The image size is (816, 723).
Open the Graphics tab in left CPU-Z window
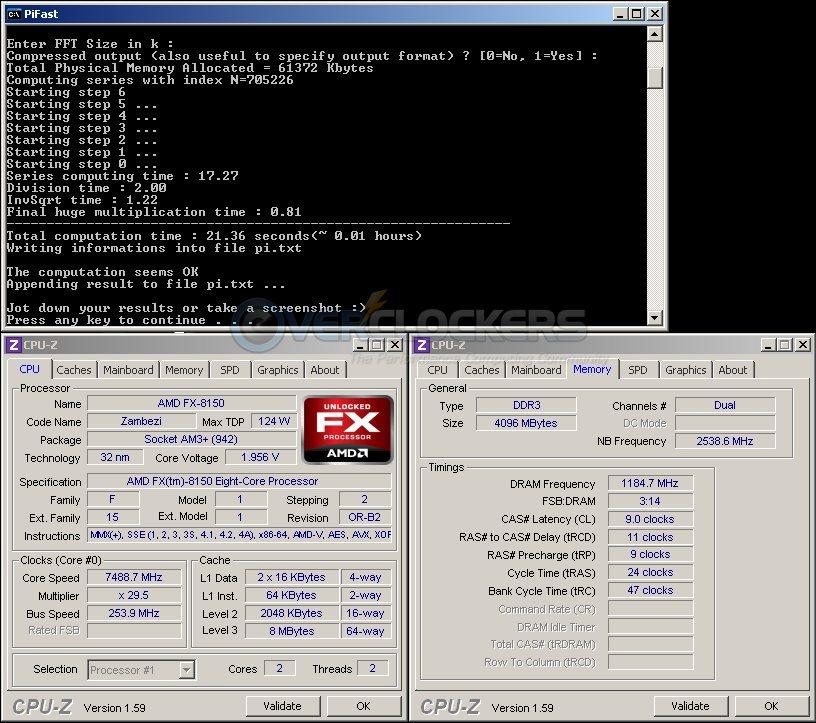click(277, 370)
